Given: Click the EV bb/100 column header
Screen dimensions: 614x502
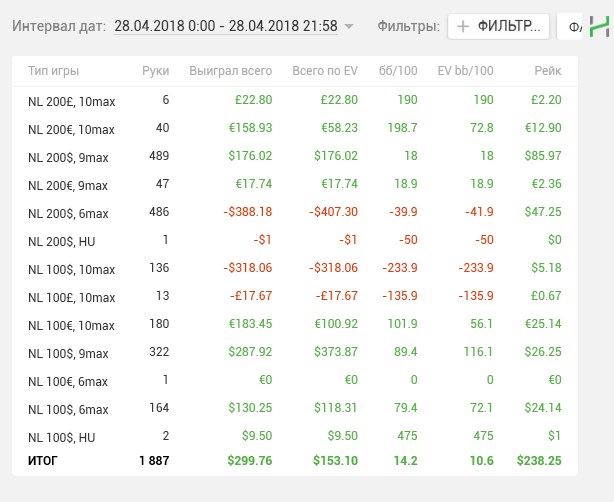Looking at the screenshot, I should (466, 71).
